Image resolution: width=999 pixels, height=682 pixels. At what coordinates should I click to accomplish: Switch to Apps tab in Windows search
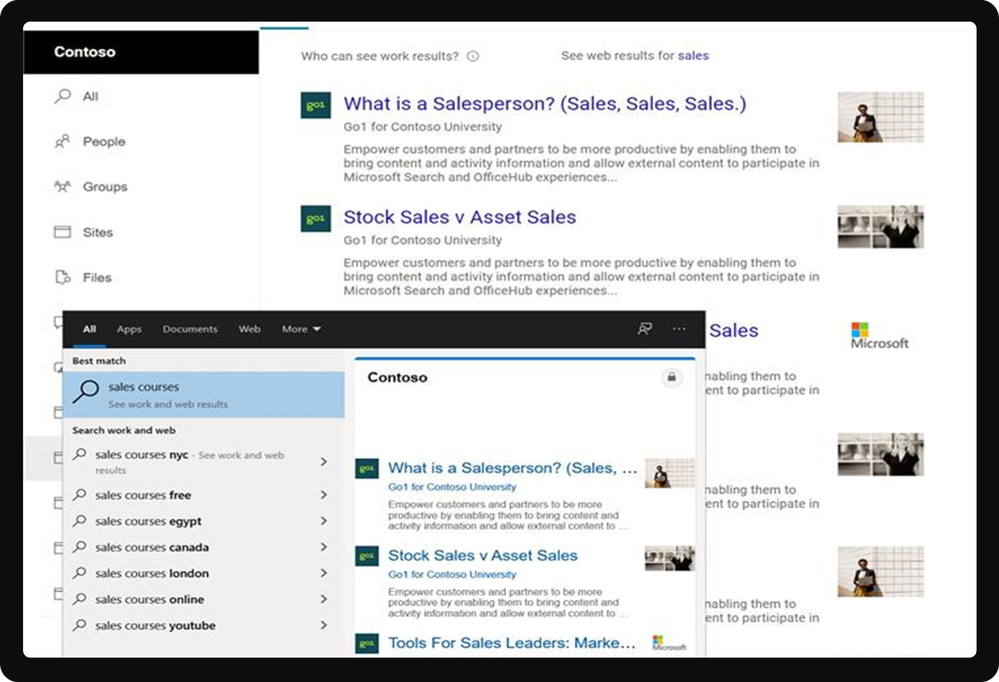[129, 329]
